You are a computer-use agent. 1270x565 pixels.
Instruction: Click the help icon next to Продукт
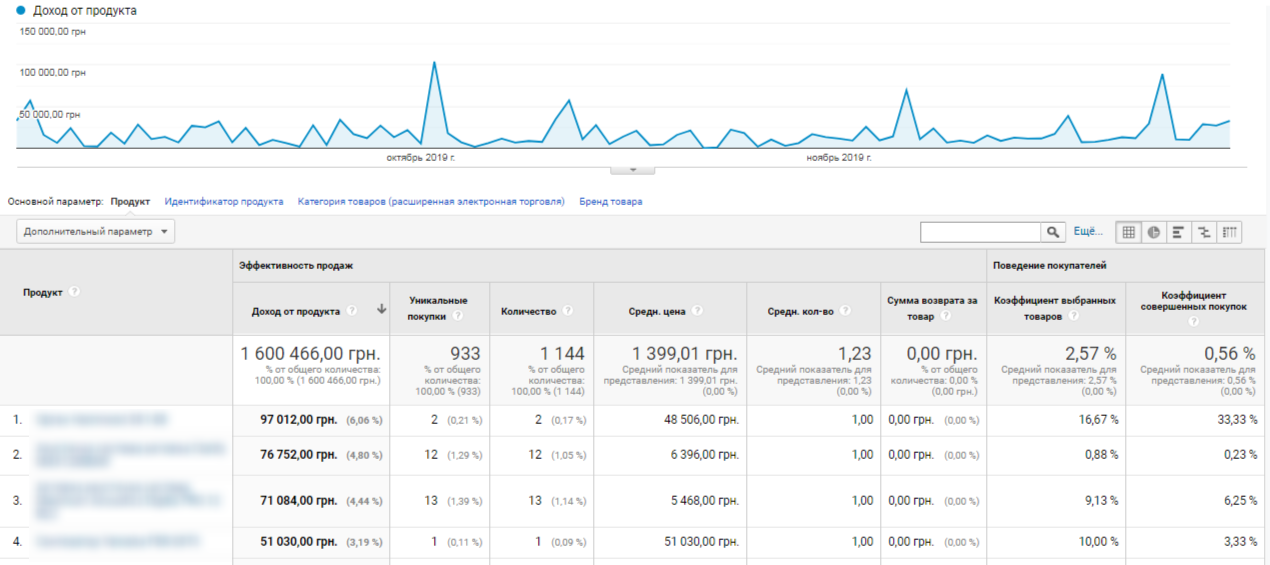74,293
